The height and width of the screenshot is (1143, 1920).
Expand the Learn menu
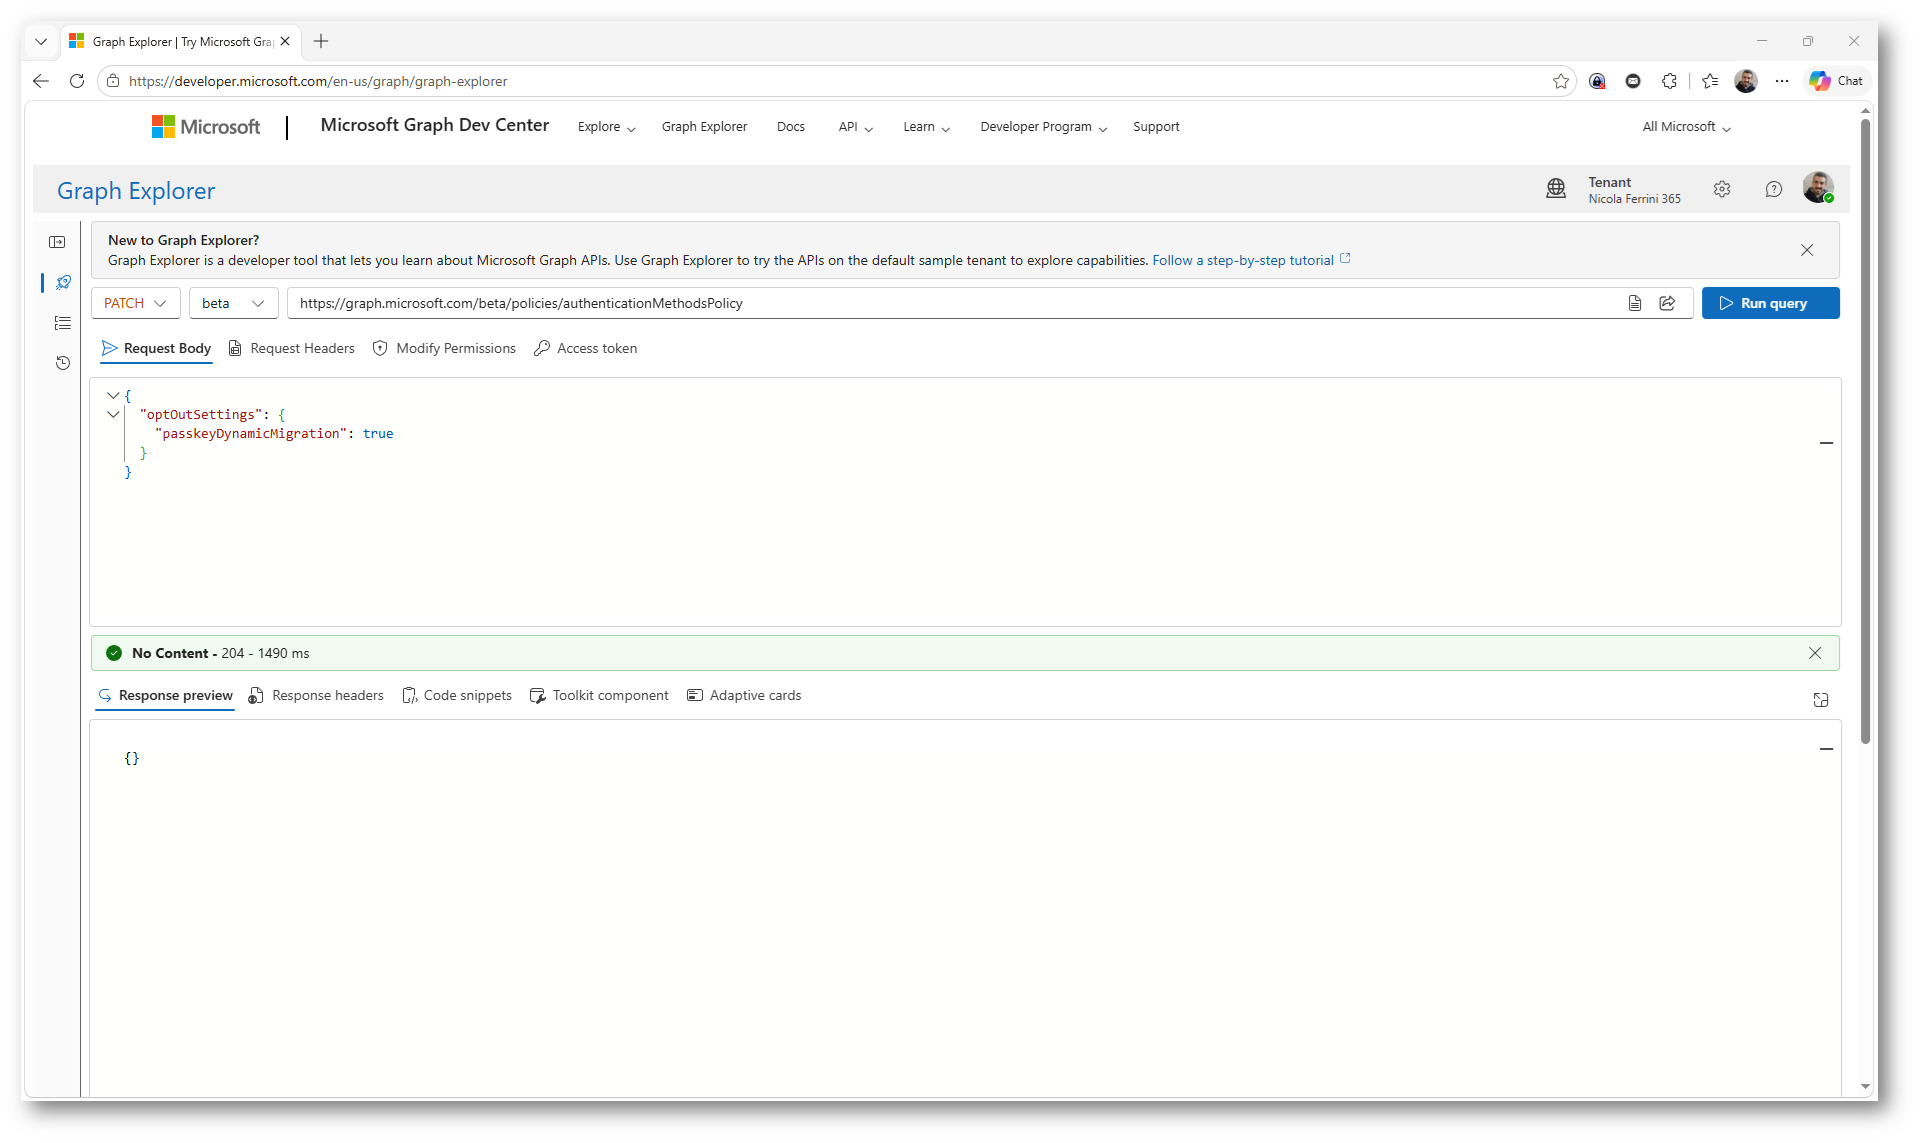(926, 127)
